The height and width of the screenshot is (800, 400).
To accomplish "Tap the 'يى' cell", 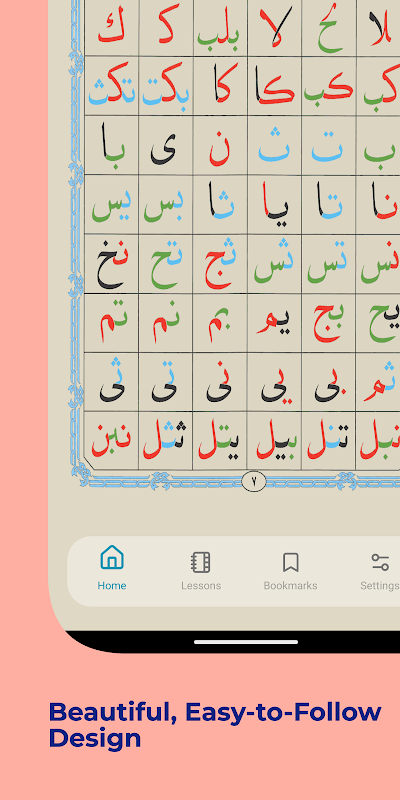I will coord(274,382).
